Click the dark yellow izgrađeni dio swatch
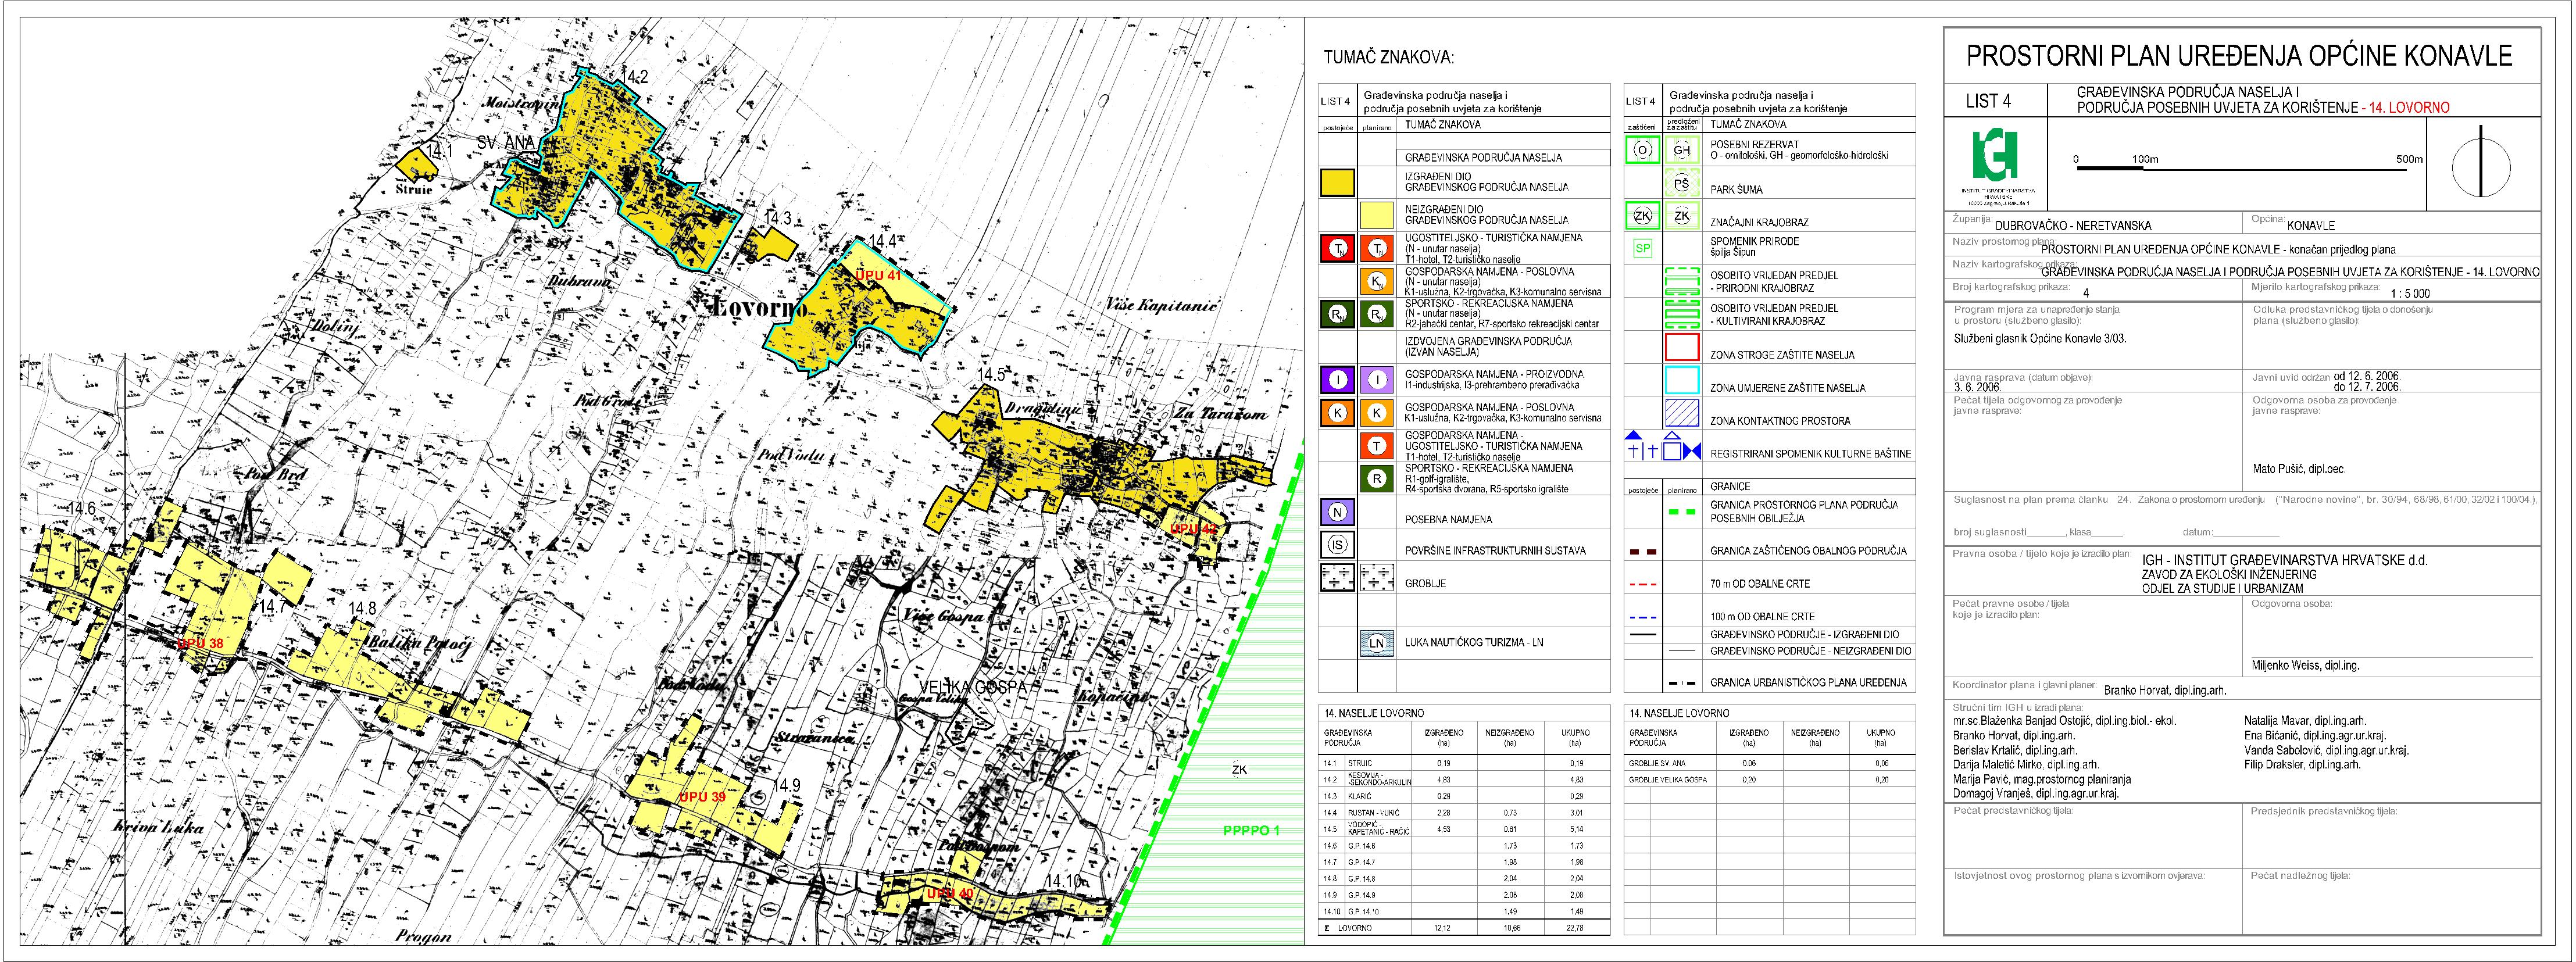 click(x=1337, y=183)
